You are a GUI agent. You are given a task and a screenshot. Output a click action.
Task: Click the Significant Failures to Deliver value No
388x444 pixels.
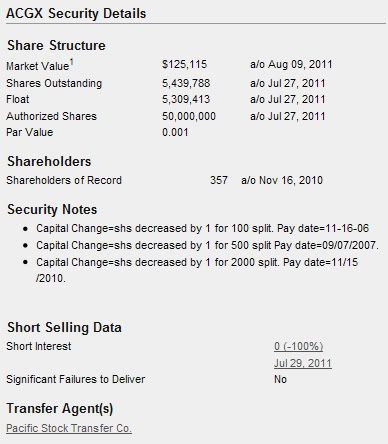280,379
